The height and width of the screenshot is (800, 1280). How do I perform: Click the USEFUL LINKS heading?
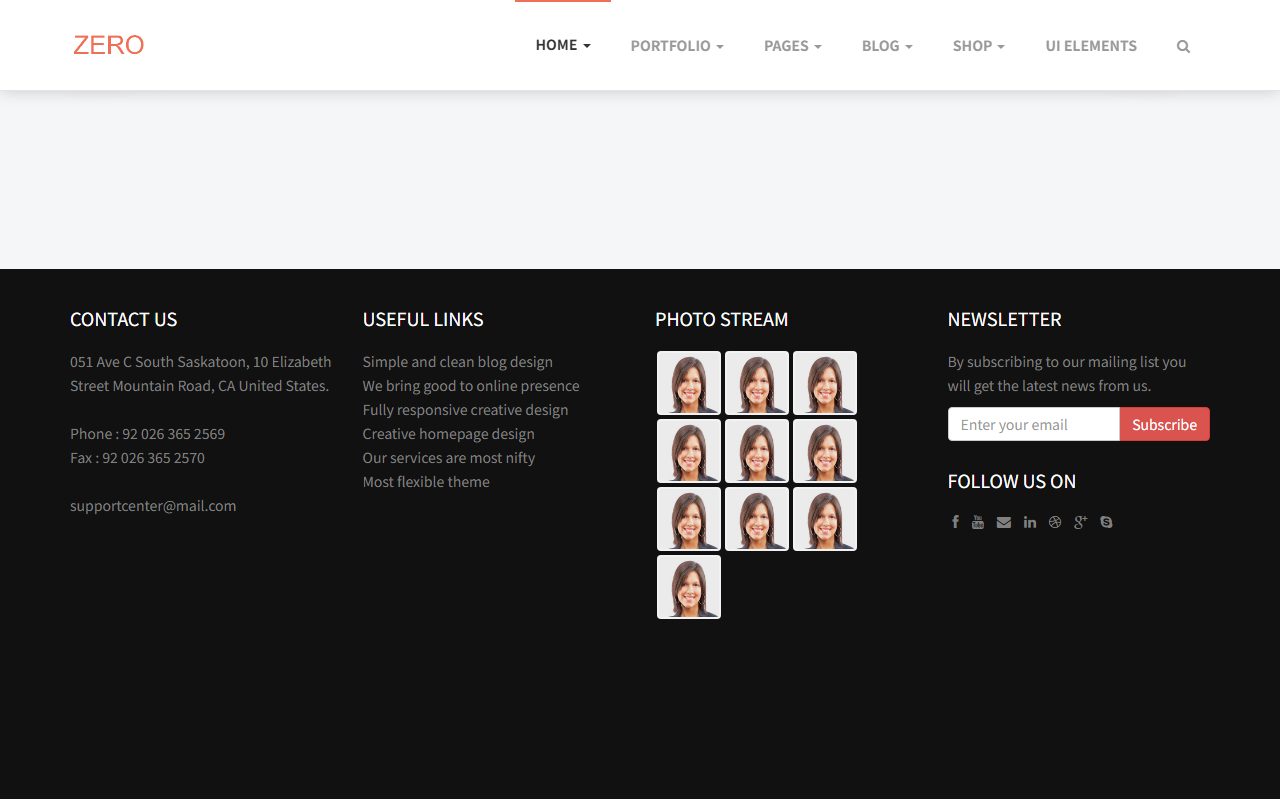click(423, 320)
